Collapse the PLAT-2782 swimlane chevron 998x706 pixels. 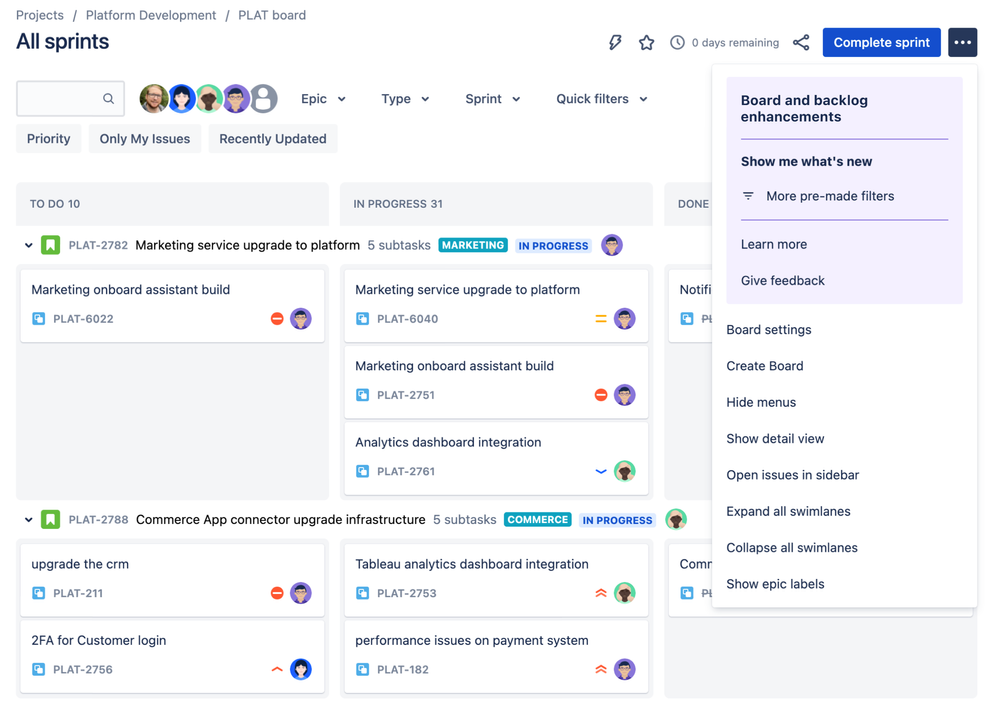[28, 245]
